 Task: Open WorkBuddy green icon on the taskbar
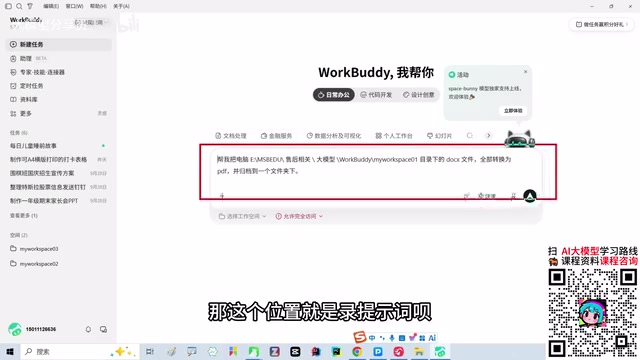440,351
